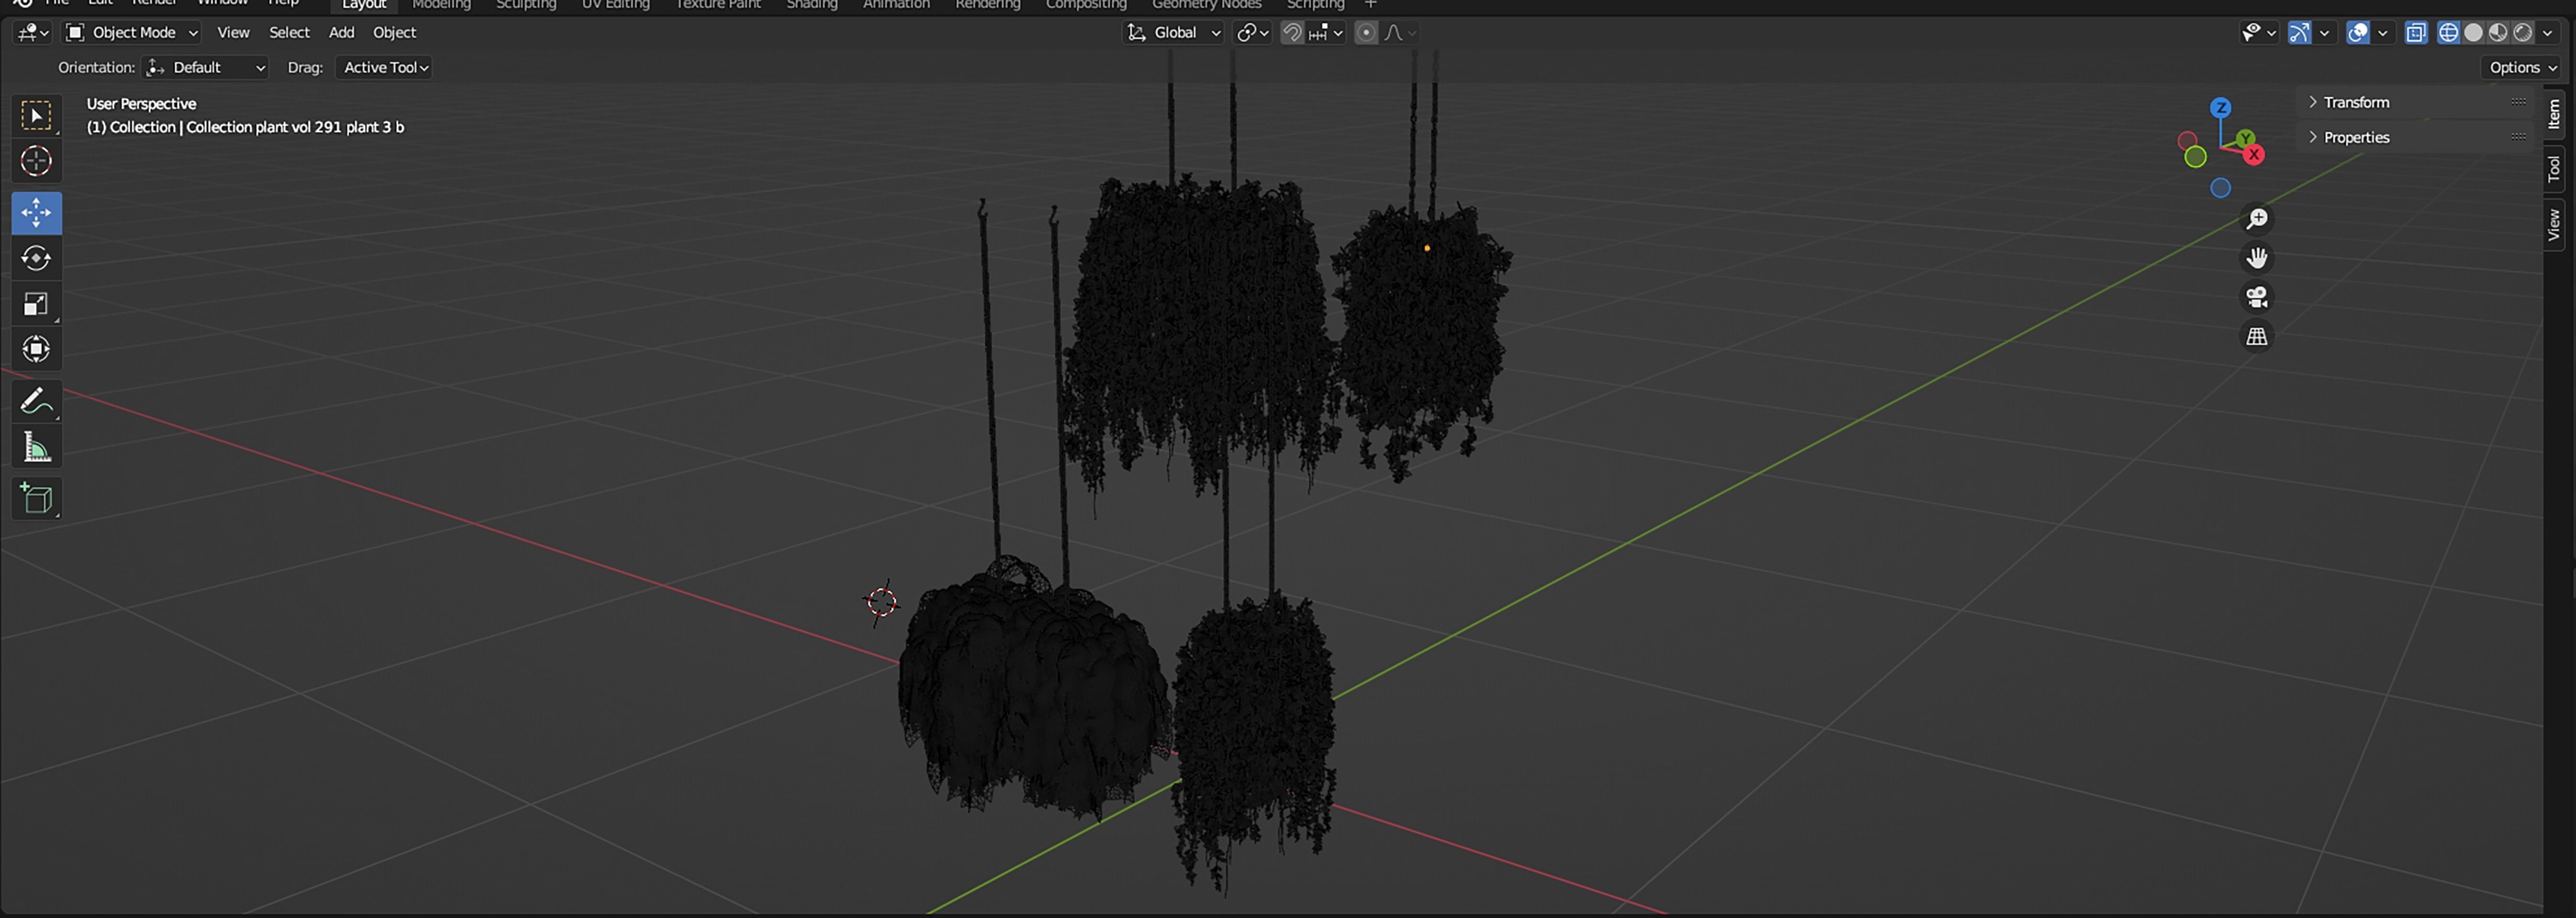Click the blue Z axis on navigation gizmo

[x=2220, y=108]
